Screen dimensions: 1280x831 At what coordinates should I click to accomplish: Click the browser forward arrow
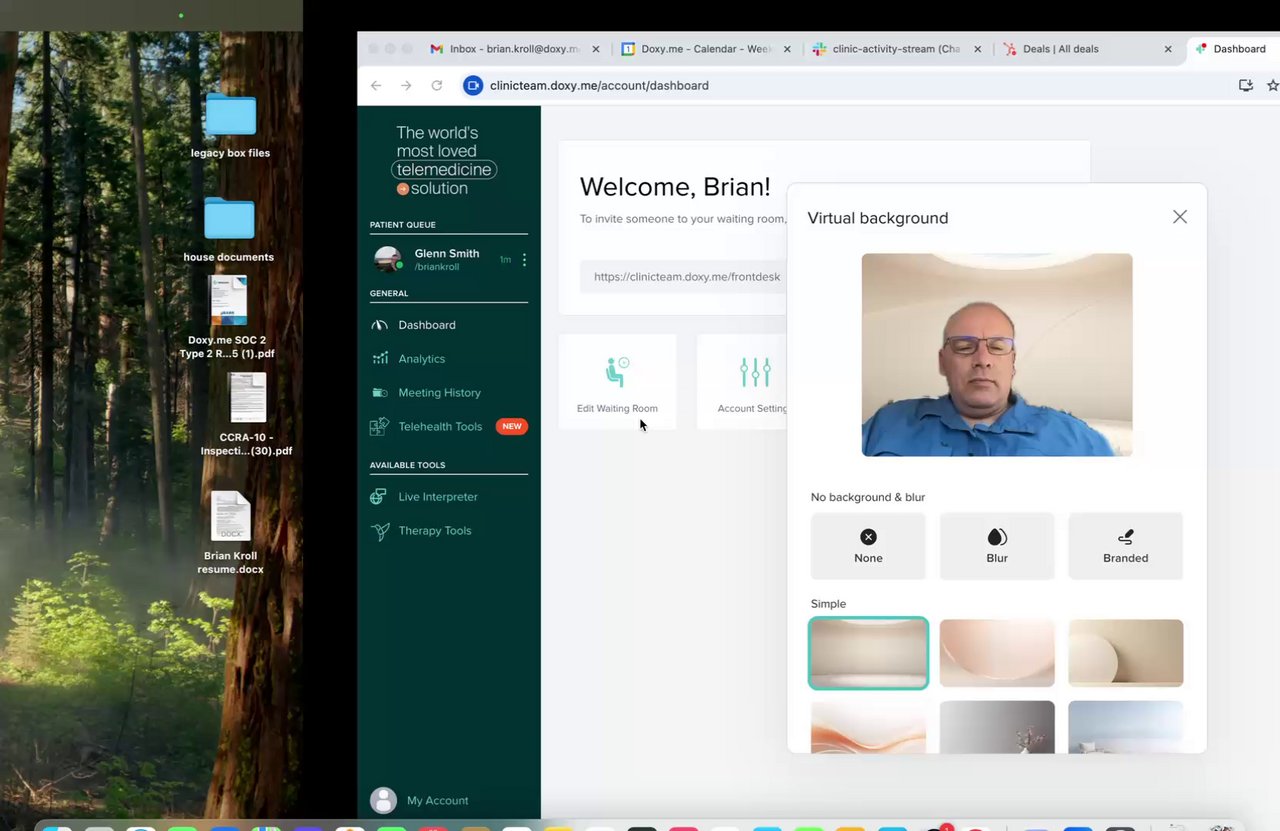point(406,86)
